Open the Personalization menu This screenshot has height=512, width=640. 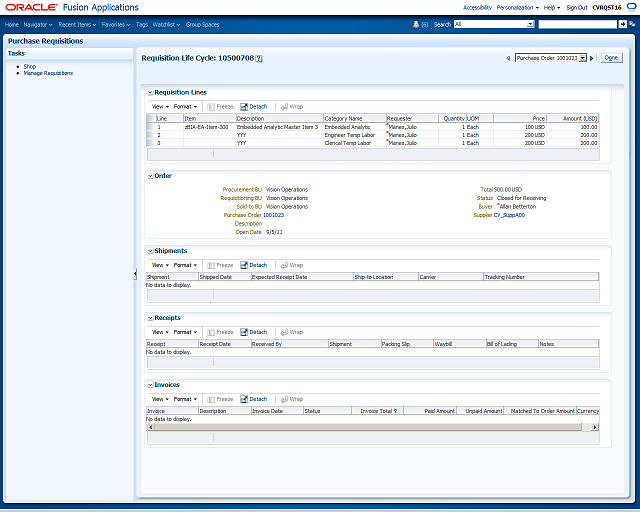pyautogui.click(x=518, y=8)
